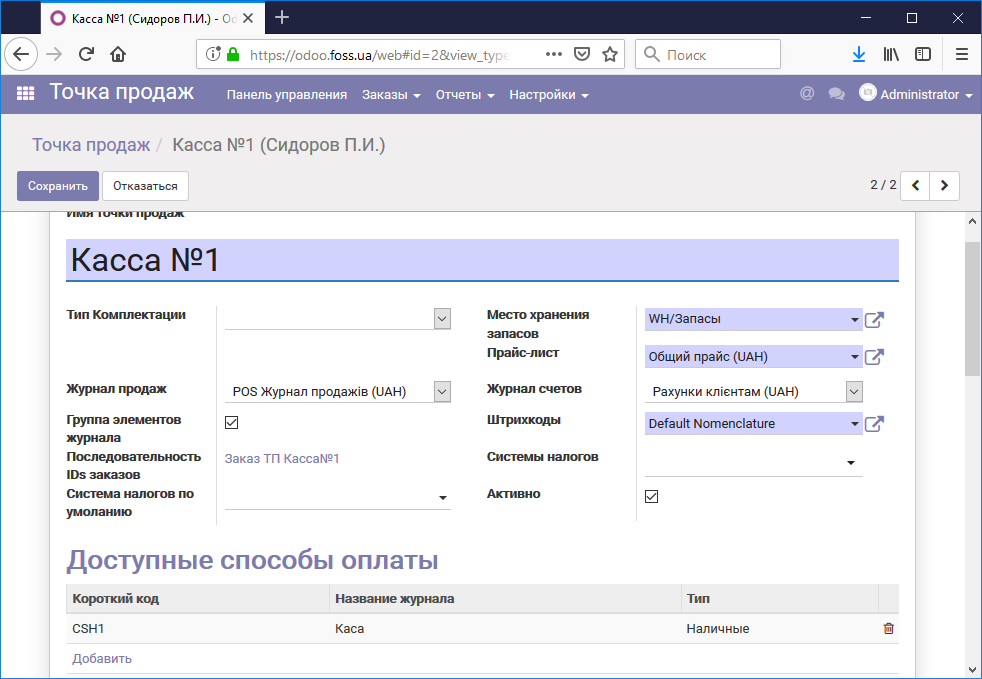The height and width of the screenshot is (679, 982).
Task: Click Добавить to add payment method
Action: [101, 658]
